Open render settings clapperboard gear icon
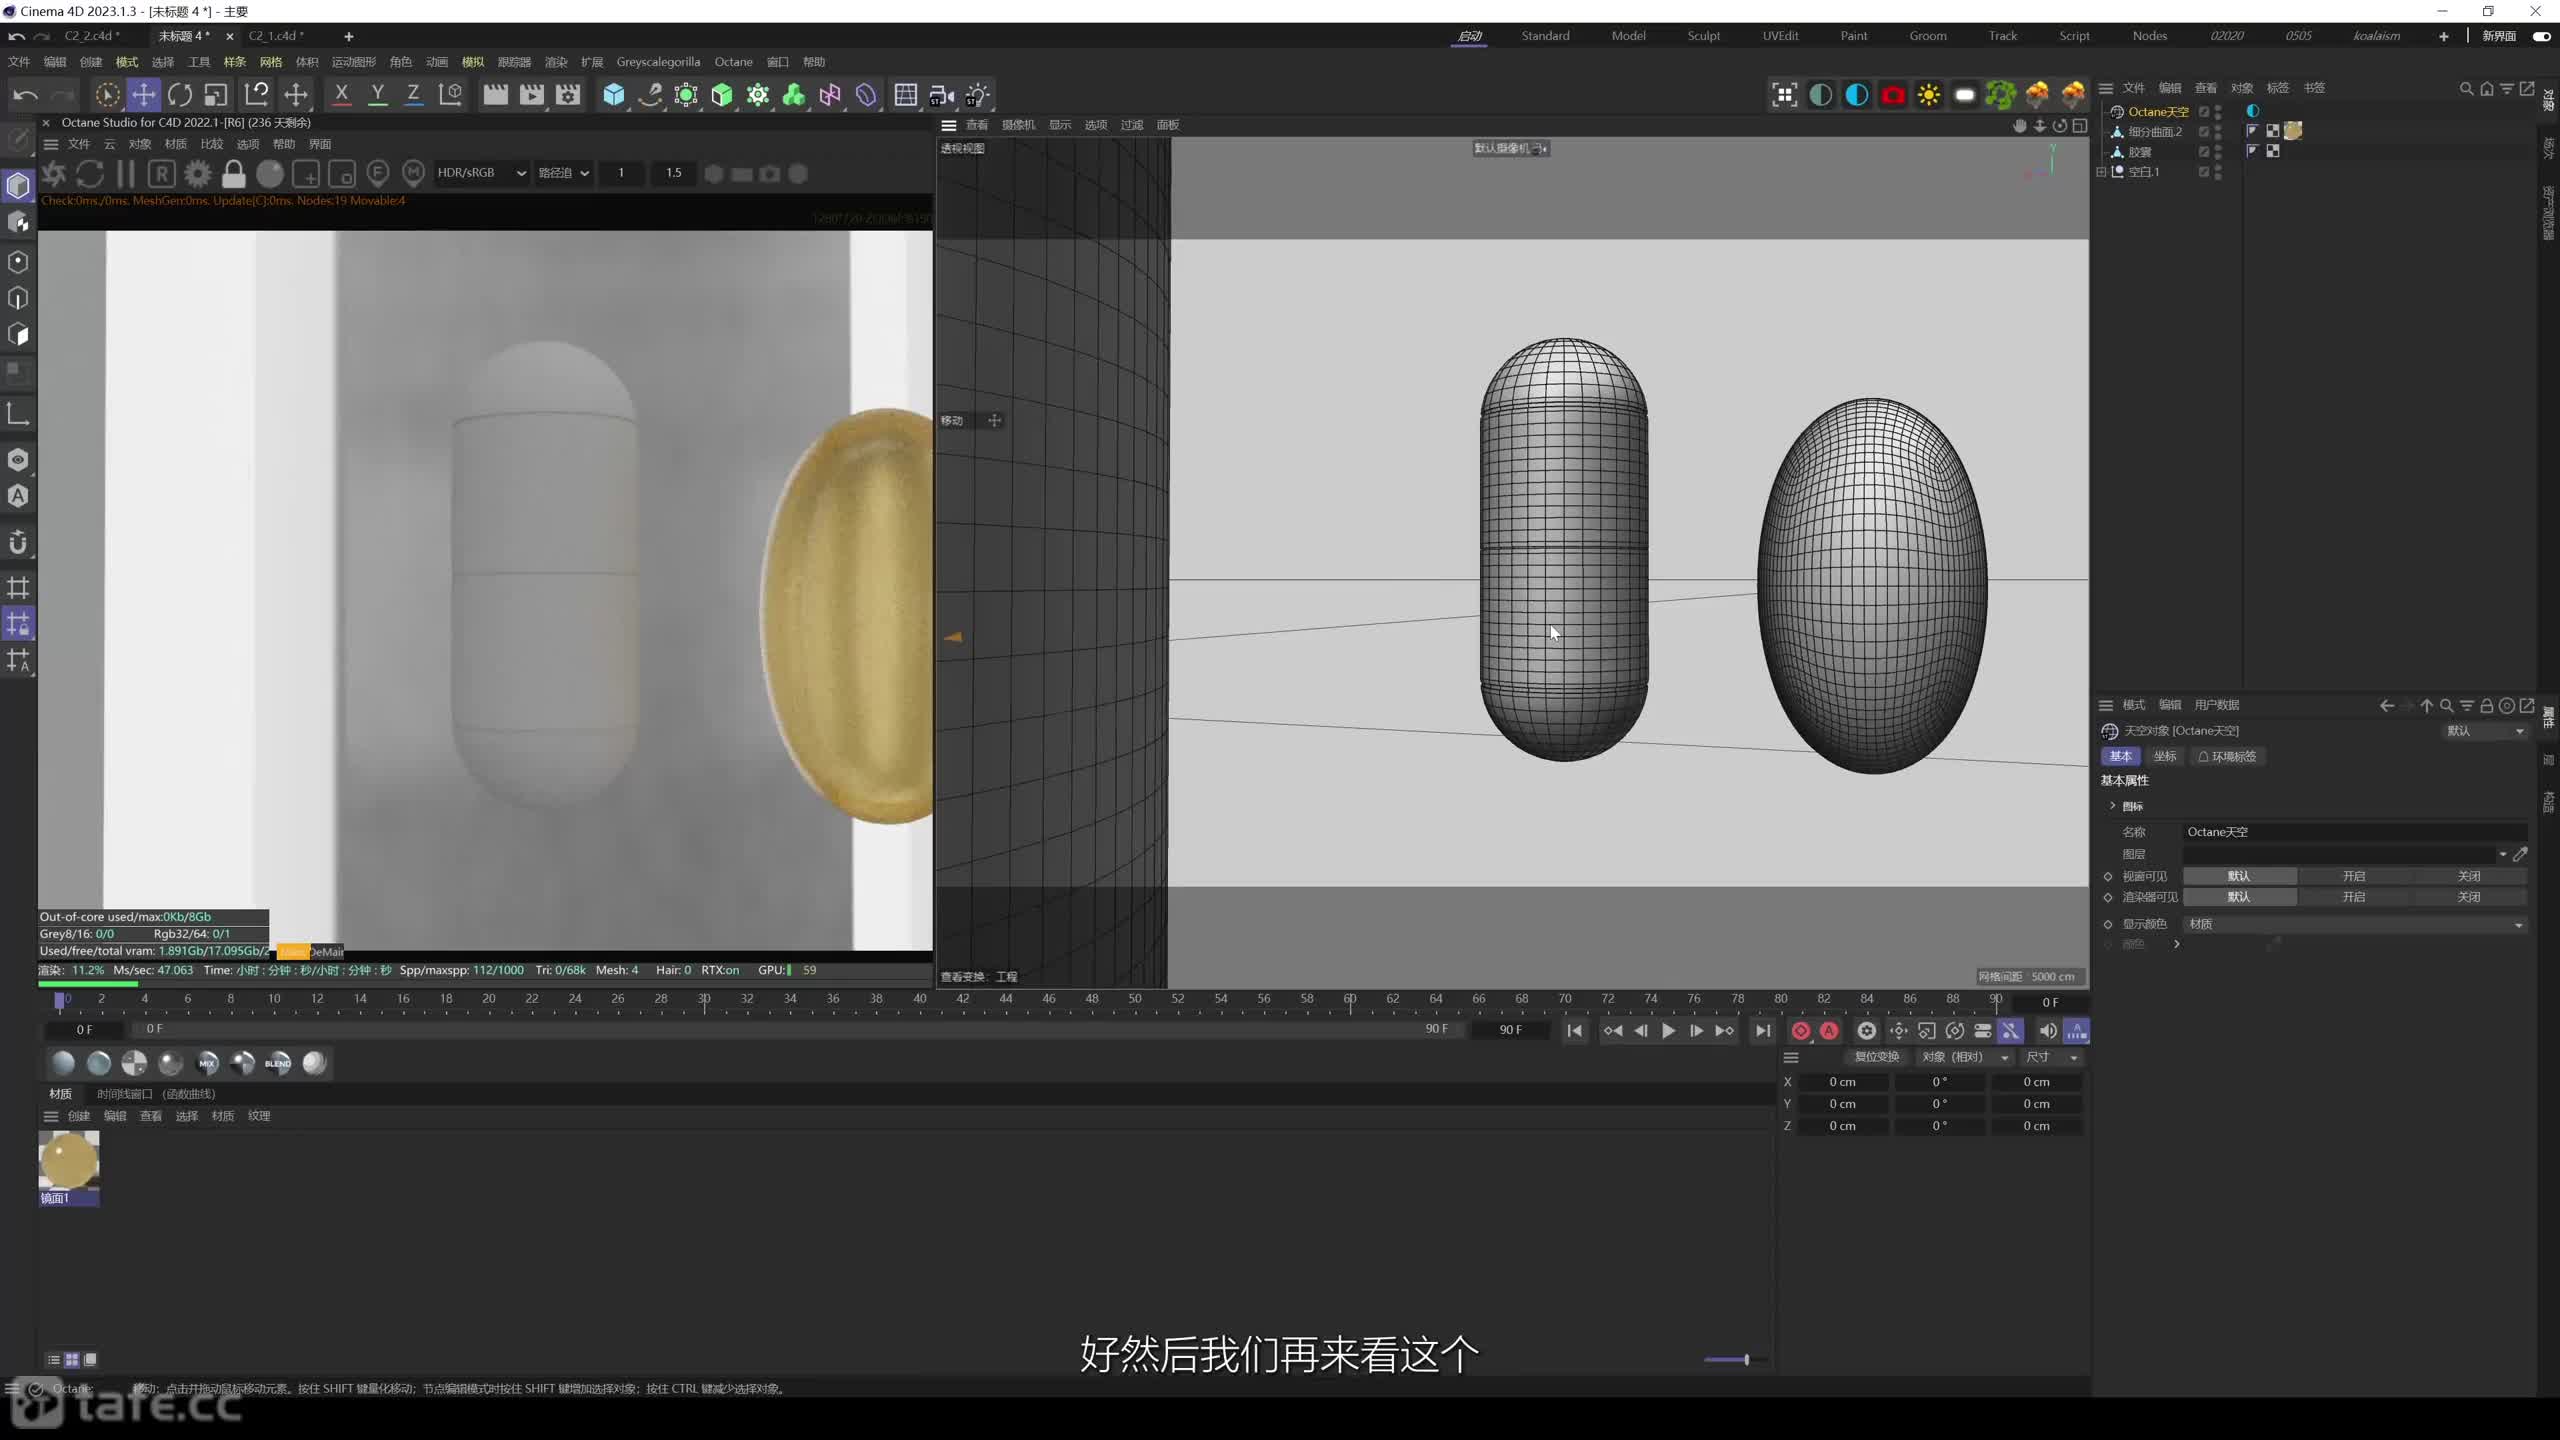The height and width of the screenshot is (1440, 2560). click(568, 95)
